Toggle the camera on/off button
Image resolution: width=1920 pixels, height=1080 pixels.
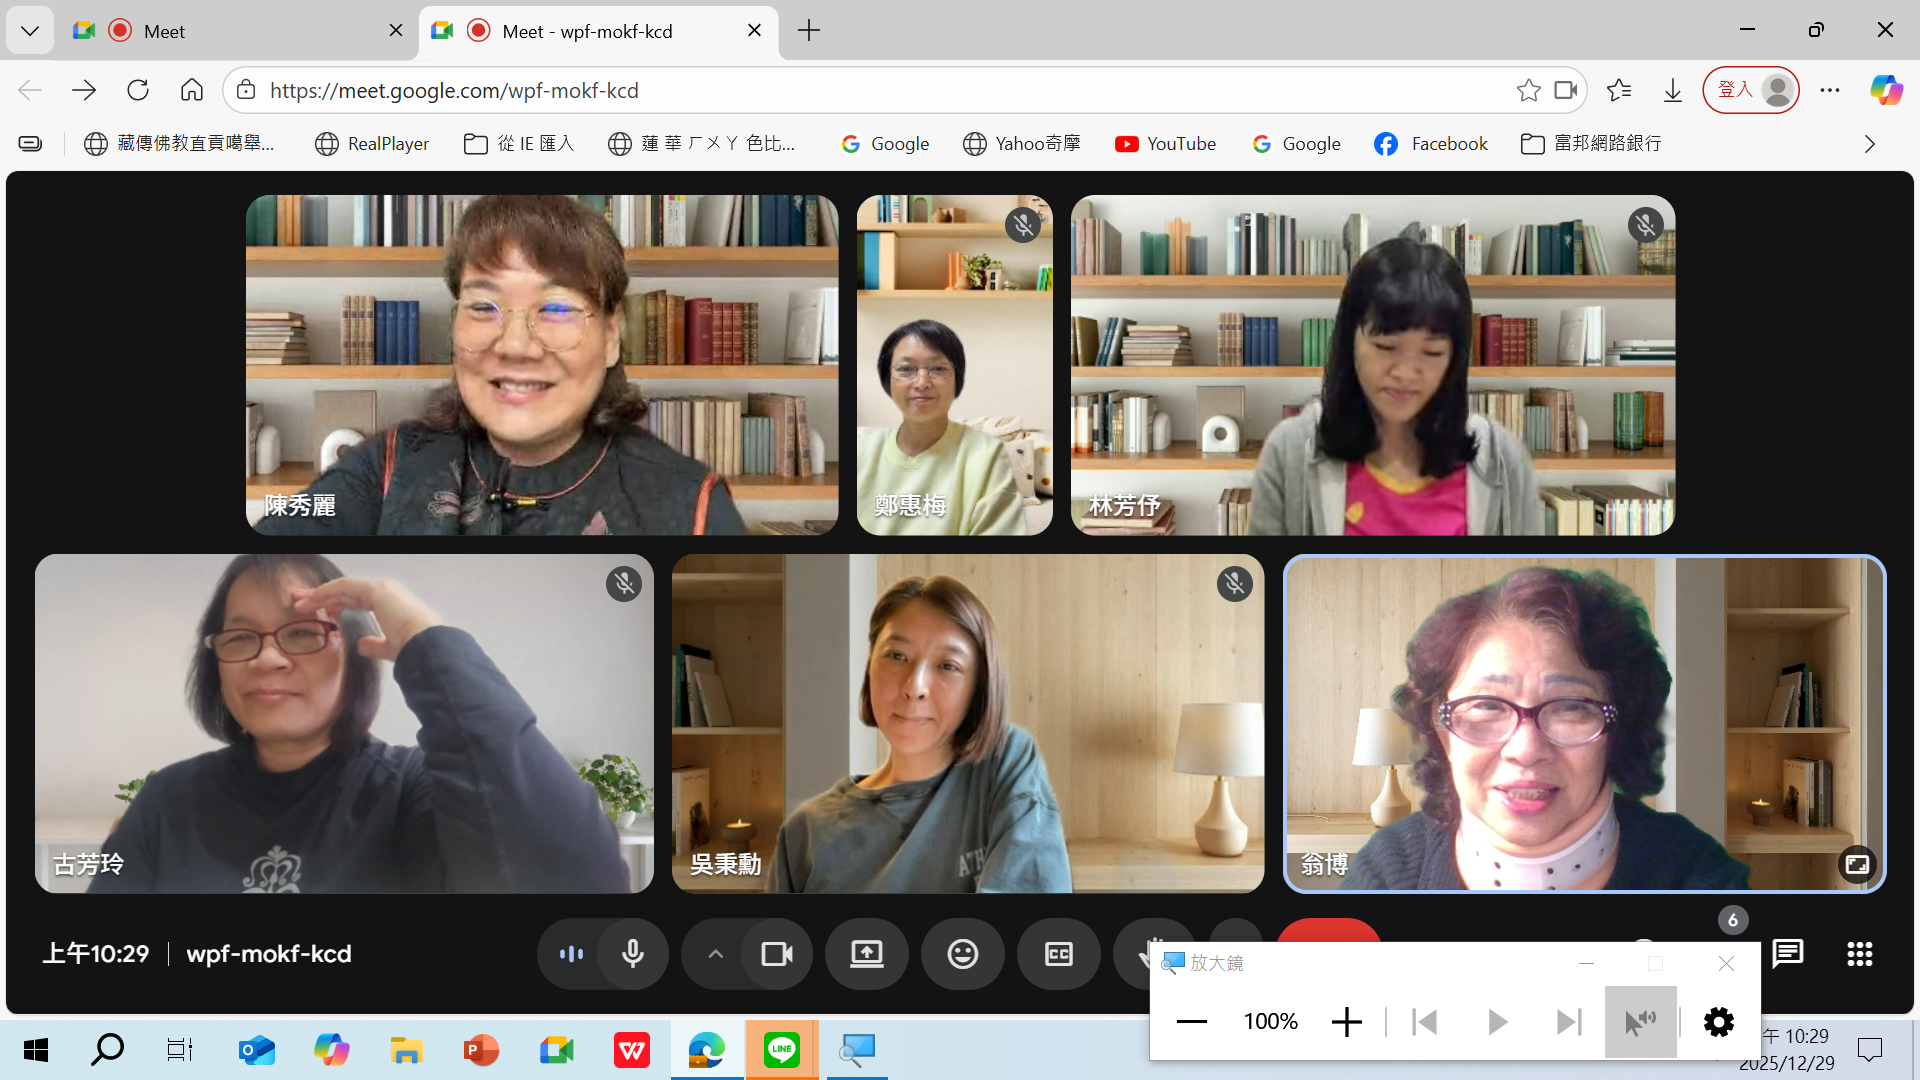777,954
